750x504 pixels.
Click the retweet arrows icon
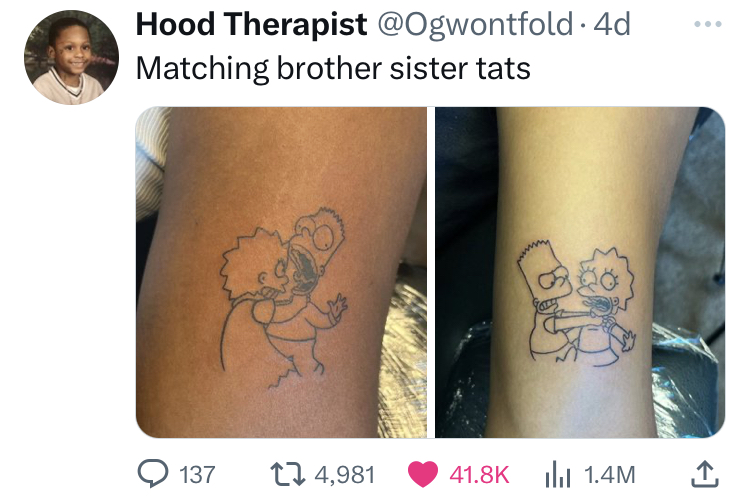(x=288, y=474)
